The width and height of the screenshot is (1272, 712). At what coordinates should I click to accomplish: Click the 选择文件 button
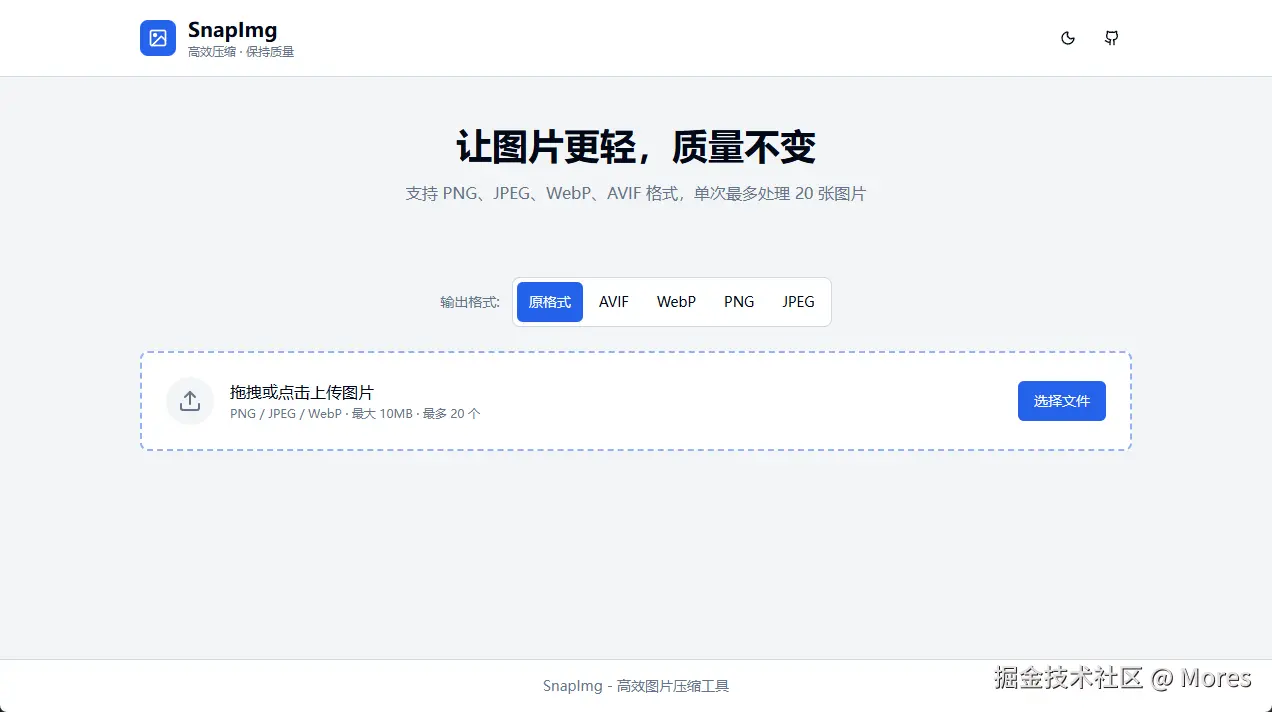coord(1061,400)
